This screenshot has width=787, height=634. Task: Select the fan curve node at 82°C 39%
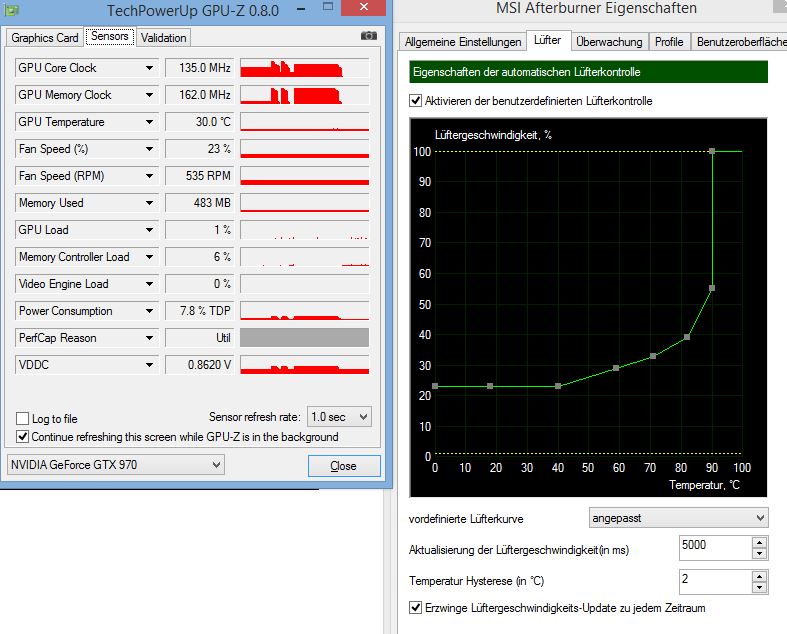coord(687,337)
